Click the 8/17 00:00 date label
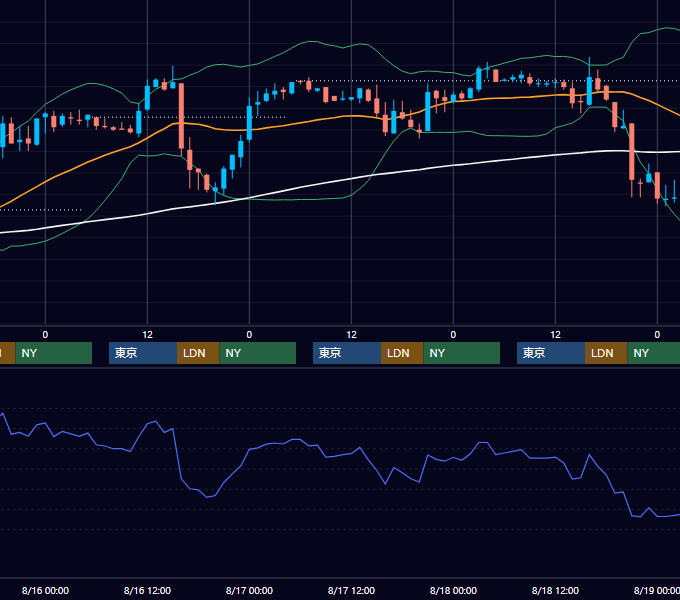Screen dimensions: 680x600 (249, 590)
